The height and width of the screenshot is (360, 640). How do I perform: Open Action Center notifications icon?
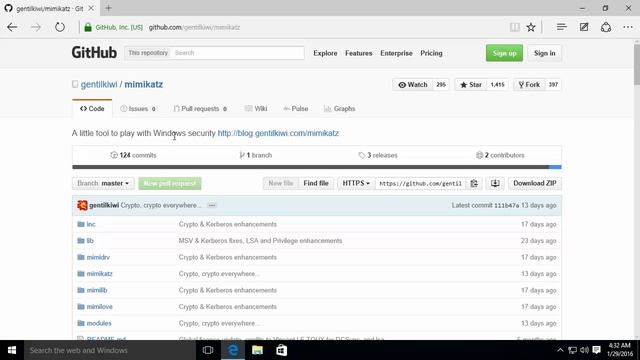597,350
